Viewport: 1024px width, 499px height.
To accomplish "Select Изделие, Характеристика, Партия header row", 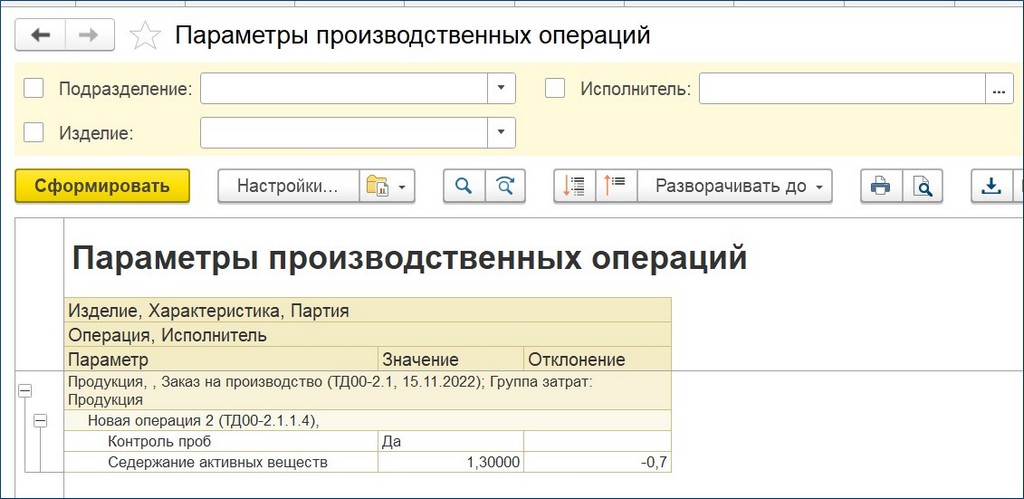I will coord(368,311).
